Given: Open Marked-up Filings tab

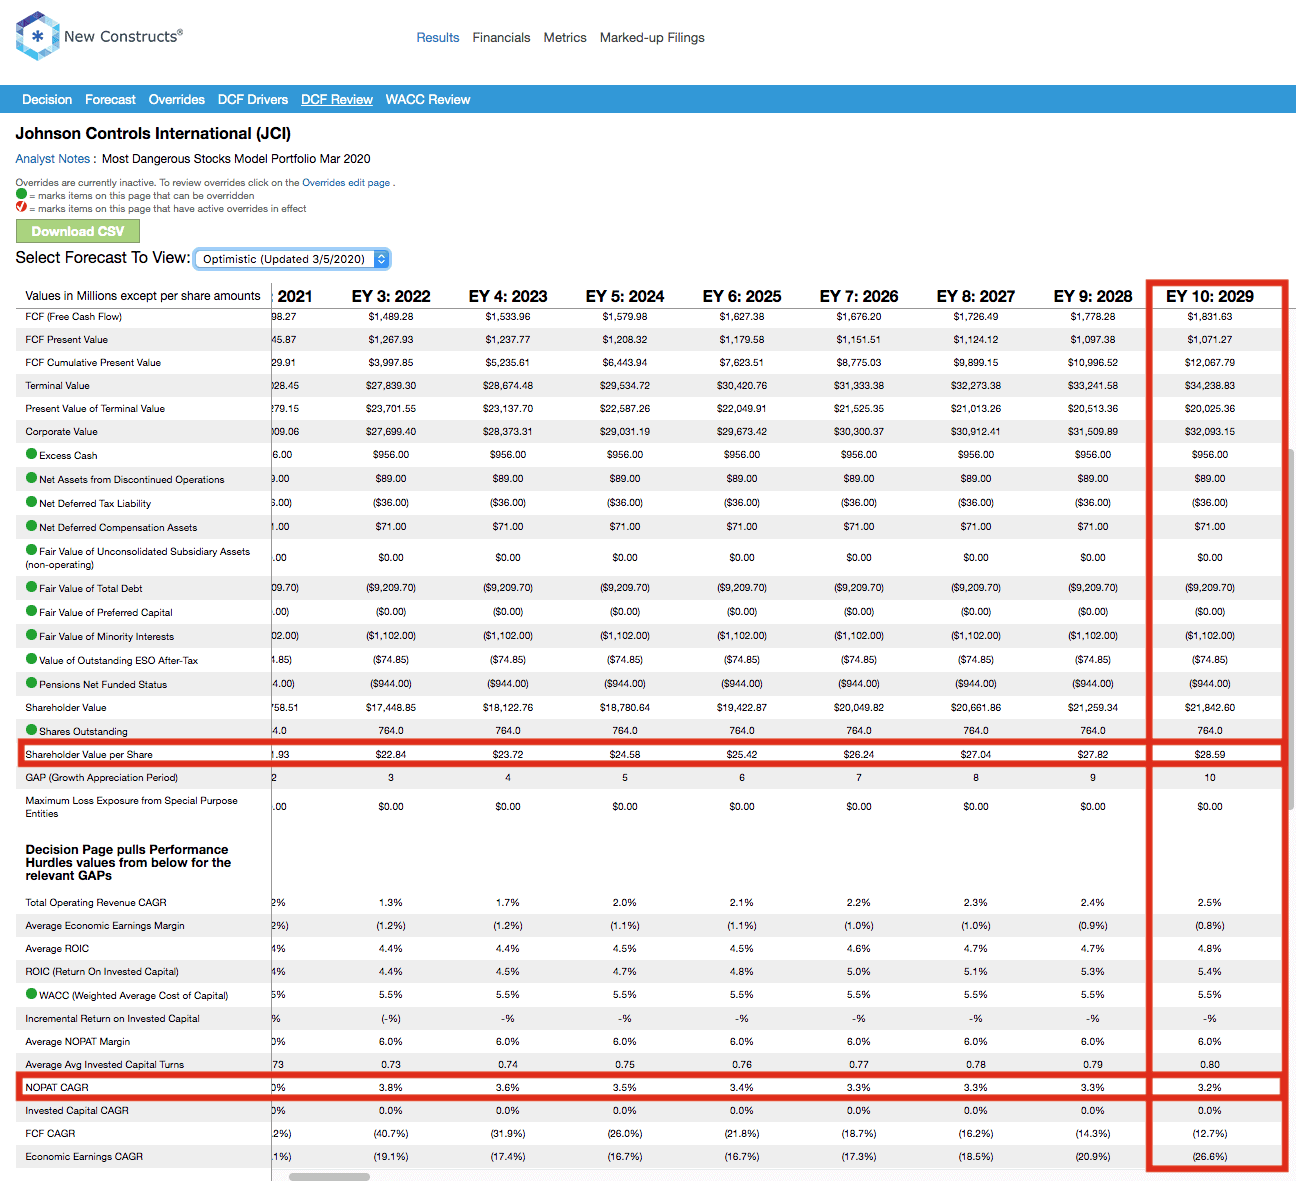Looking at the screenshot, I should pos(652,37).
